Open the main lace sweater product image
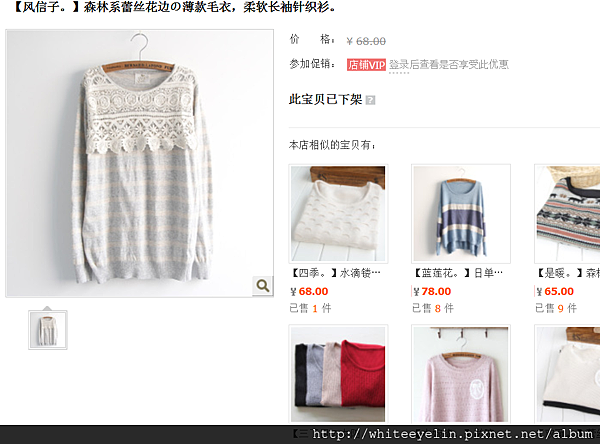Viewport: 600px width, 444px height. coord(140,163)
